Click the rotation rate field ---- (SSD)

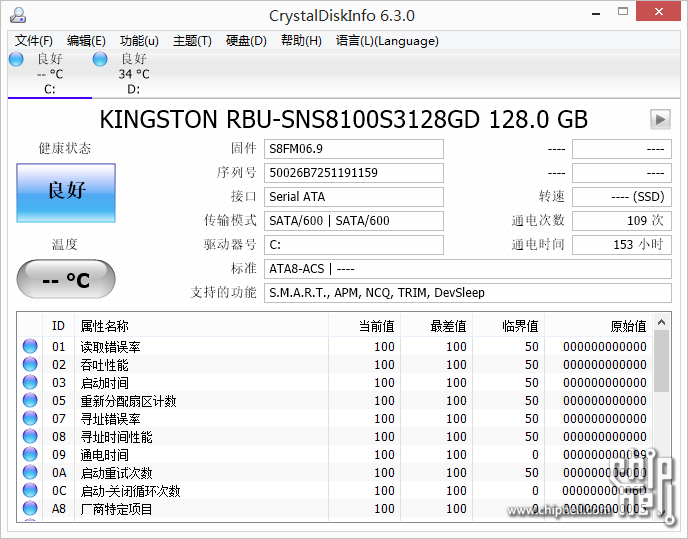[x=622, y=197]
